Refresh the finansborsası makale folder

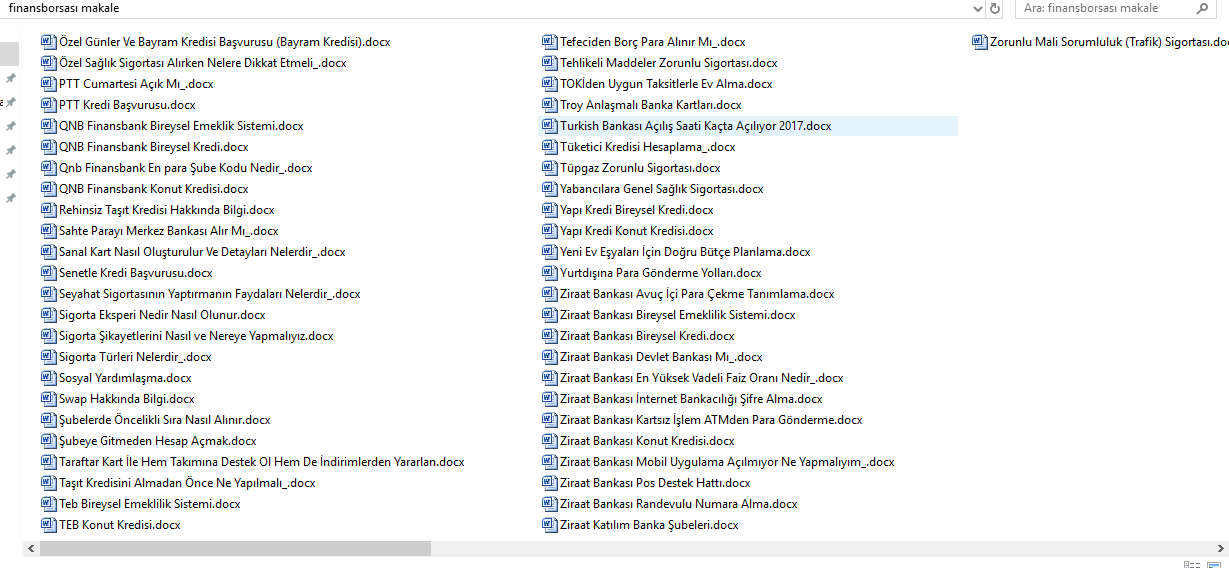[995, 8]
